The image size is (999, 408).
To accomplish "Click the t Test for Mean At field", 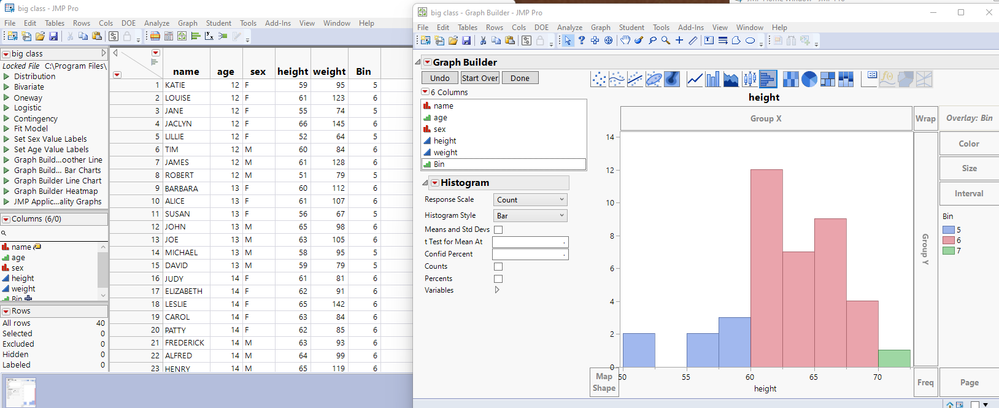I will 530,242.
